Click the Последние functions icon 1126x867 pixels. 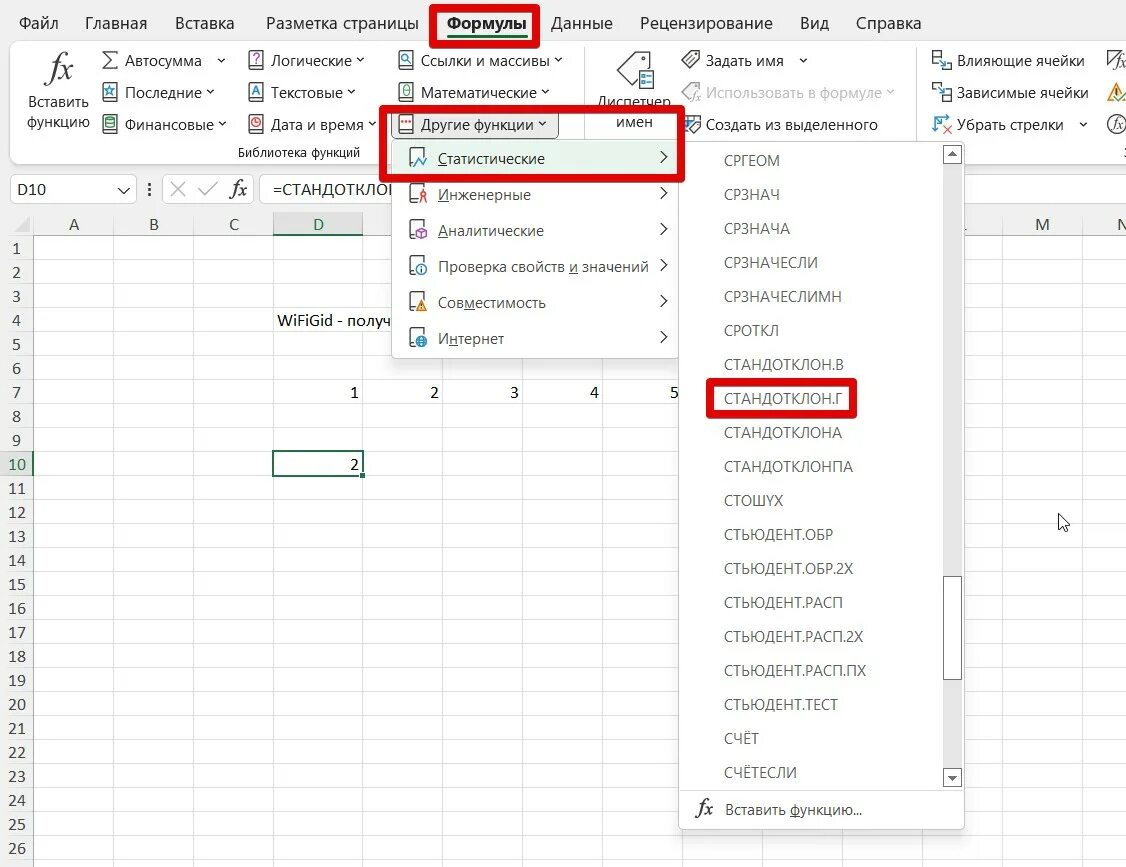coord(110,92)
